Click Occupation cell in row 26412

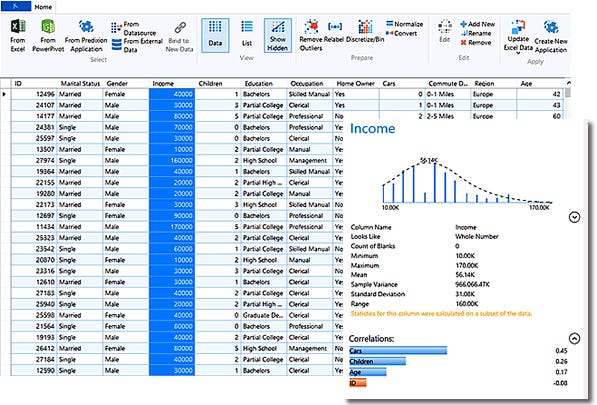(x=310, y=348)
